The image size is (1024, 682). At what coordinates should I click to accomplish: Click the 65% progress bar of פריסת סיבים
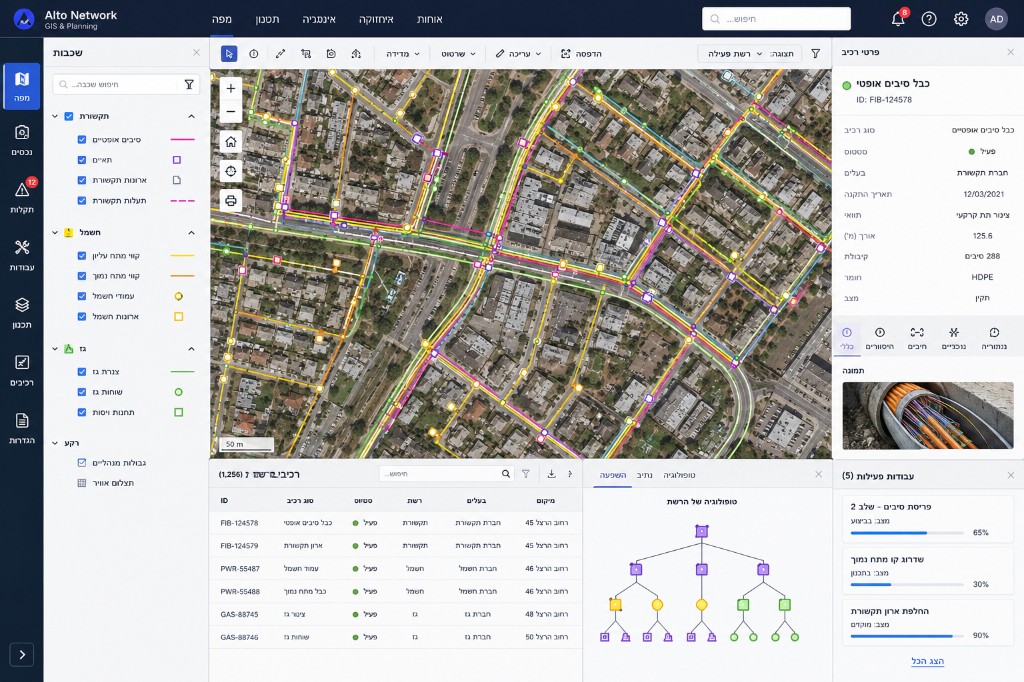(906, 533)
